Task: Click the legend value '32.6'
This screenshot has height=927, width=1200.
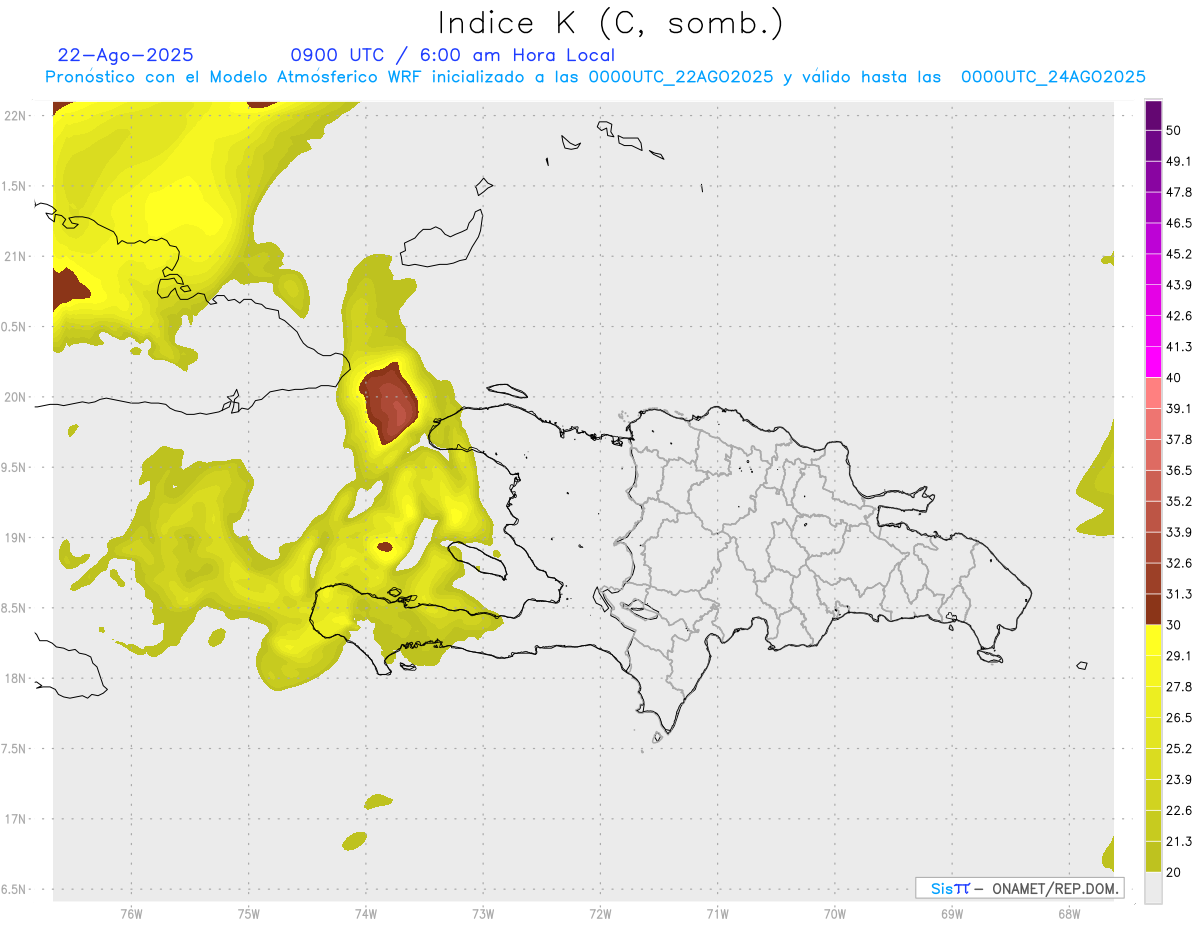Action: [1179, 563]
